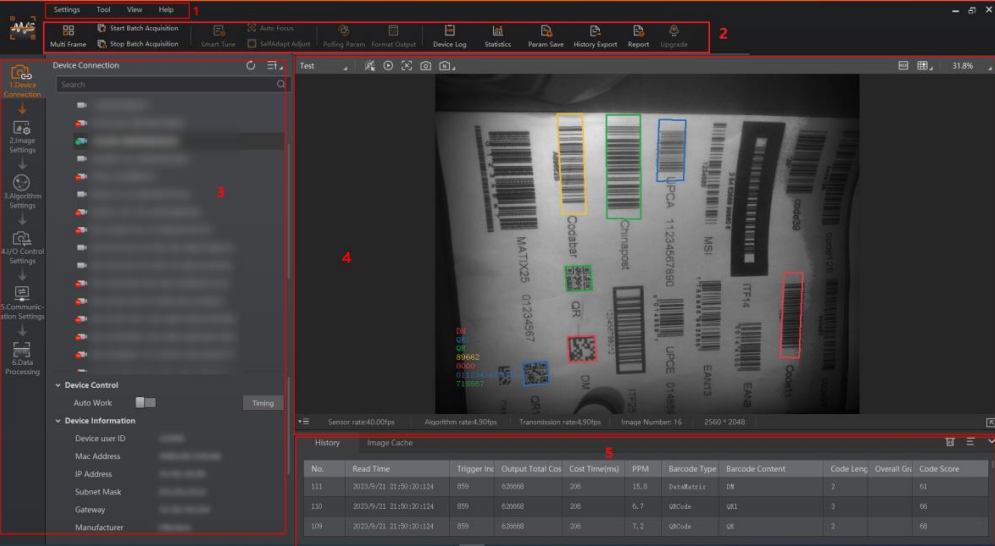Switch to the Image Cache tab
The height and width of the screenshot is (546, 995).
(x=390, y=443)
